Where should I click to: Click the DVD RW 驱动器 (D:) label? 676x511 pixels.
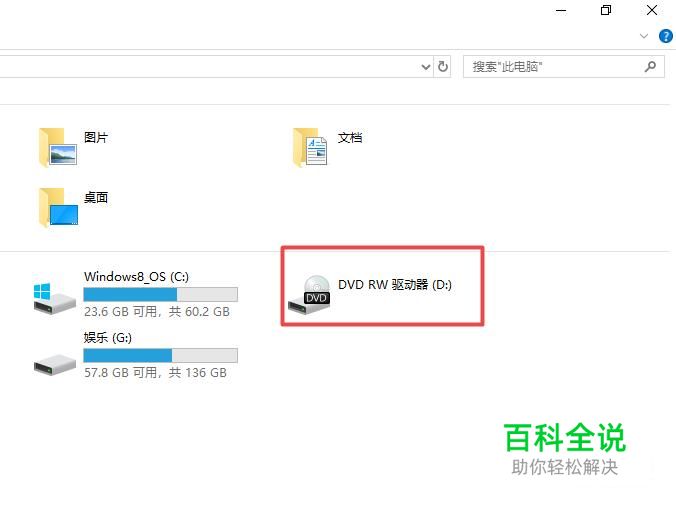tap(395, 285)
